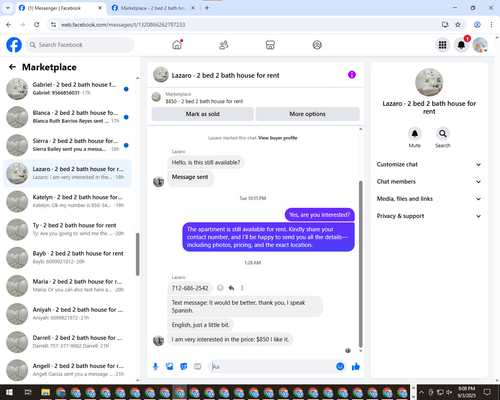Open the emoji picker in message box

340,367
